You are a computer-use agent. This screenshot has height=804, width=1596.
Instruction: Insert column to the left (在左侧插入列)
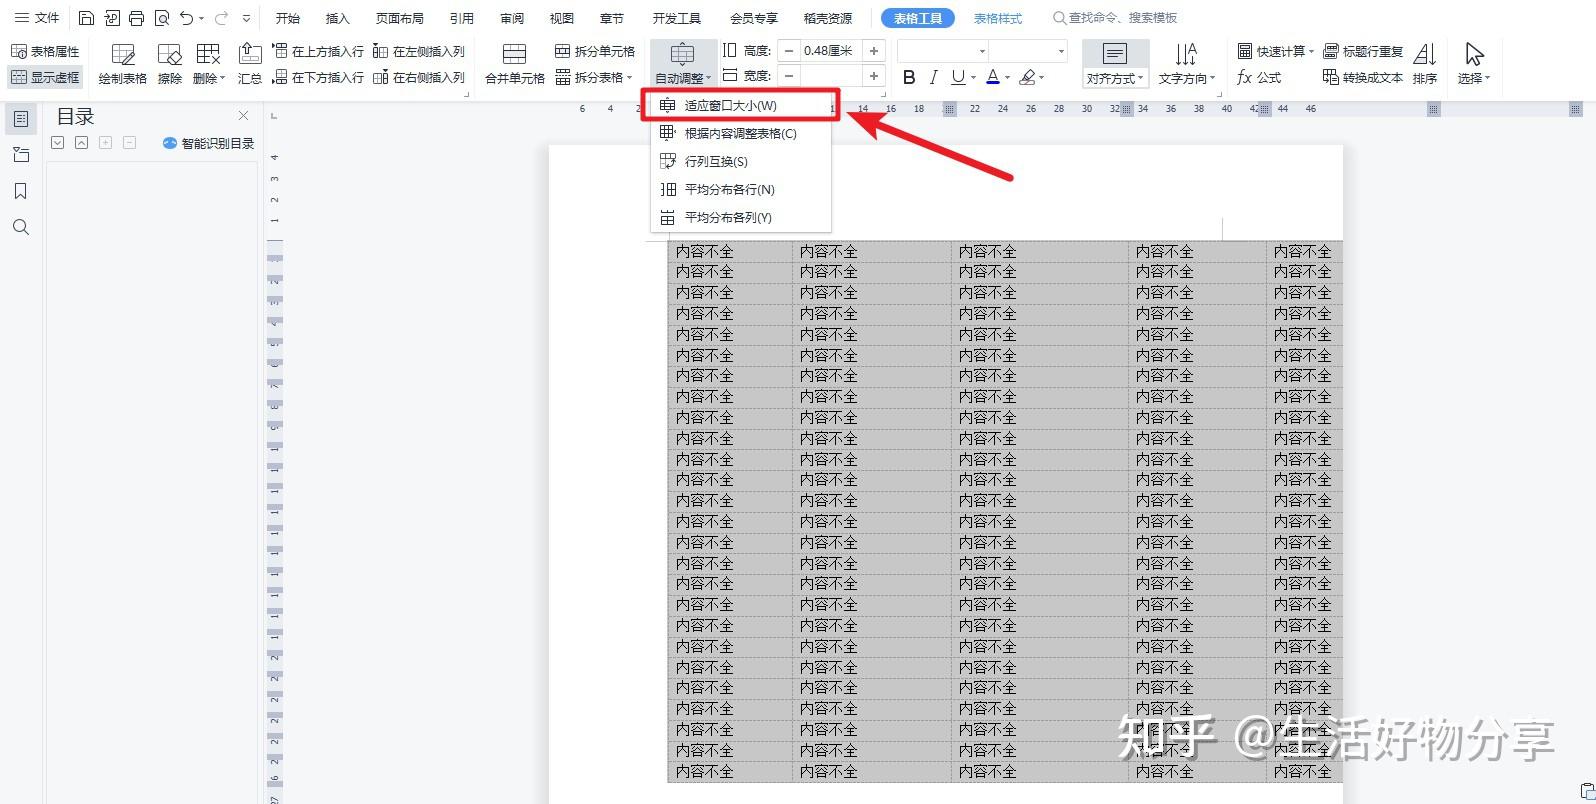(419, 51)
